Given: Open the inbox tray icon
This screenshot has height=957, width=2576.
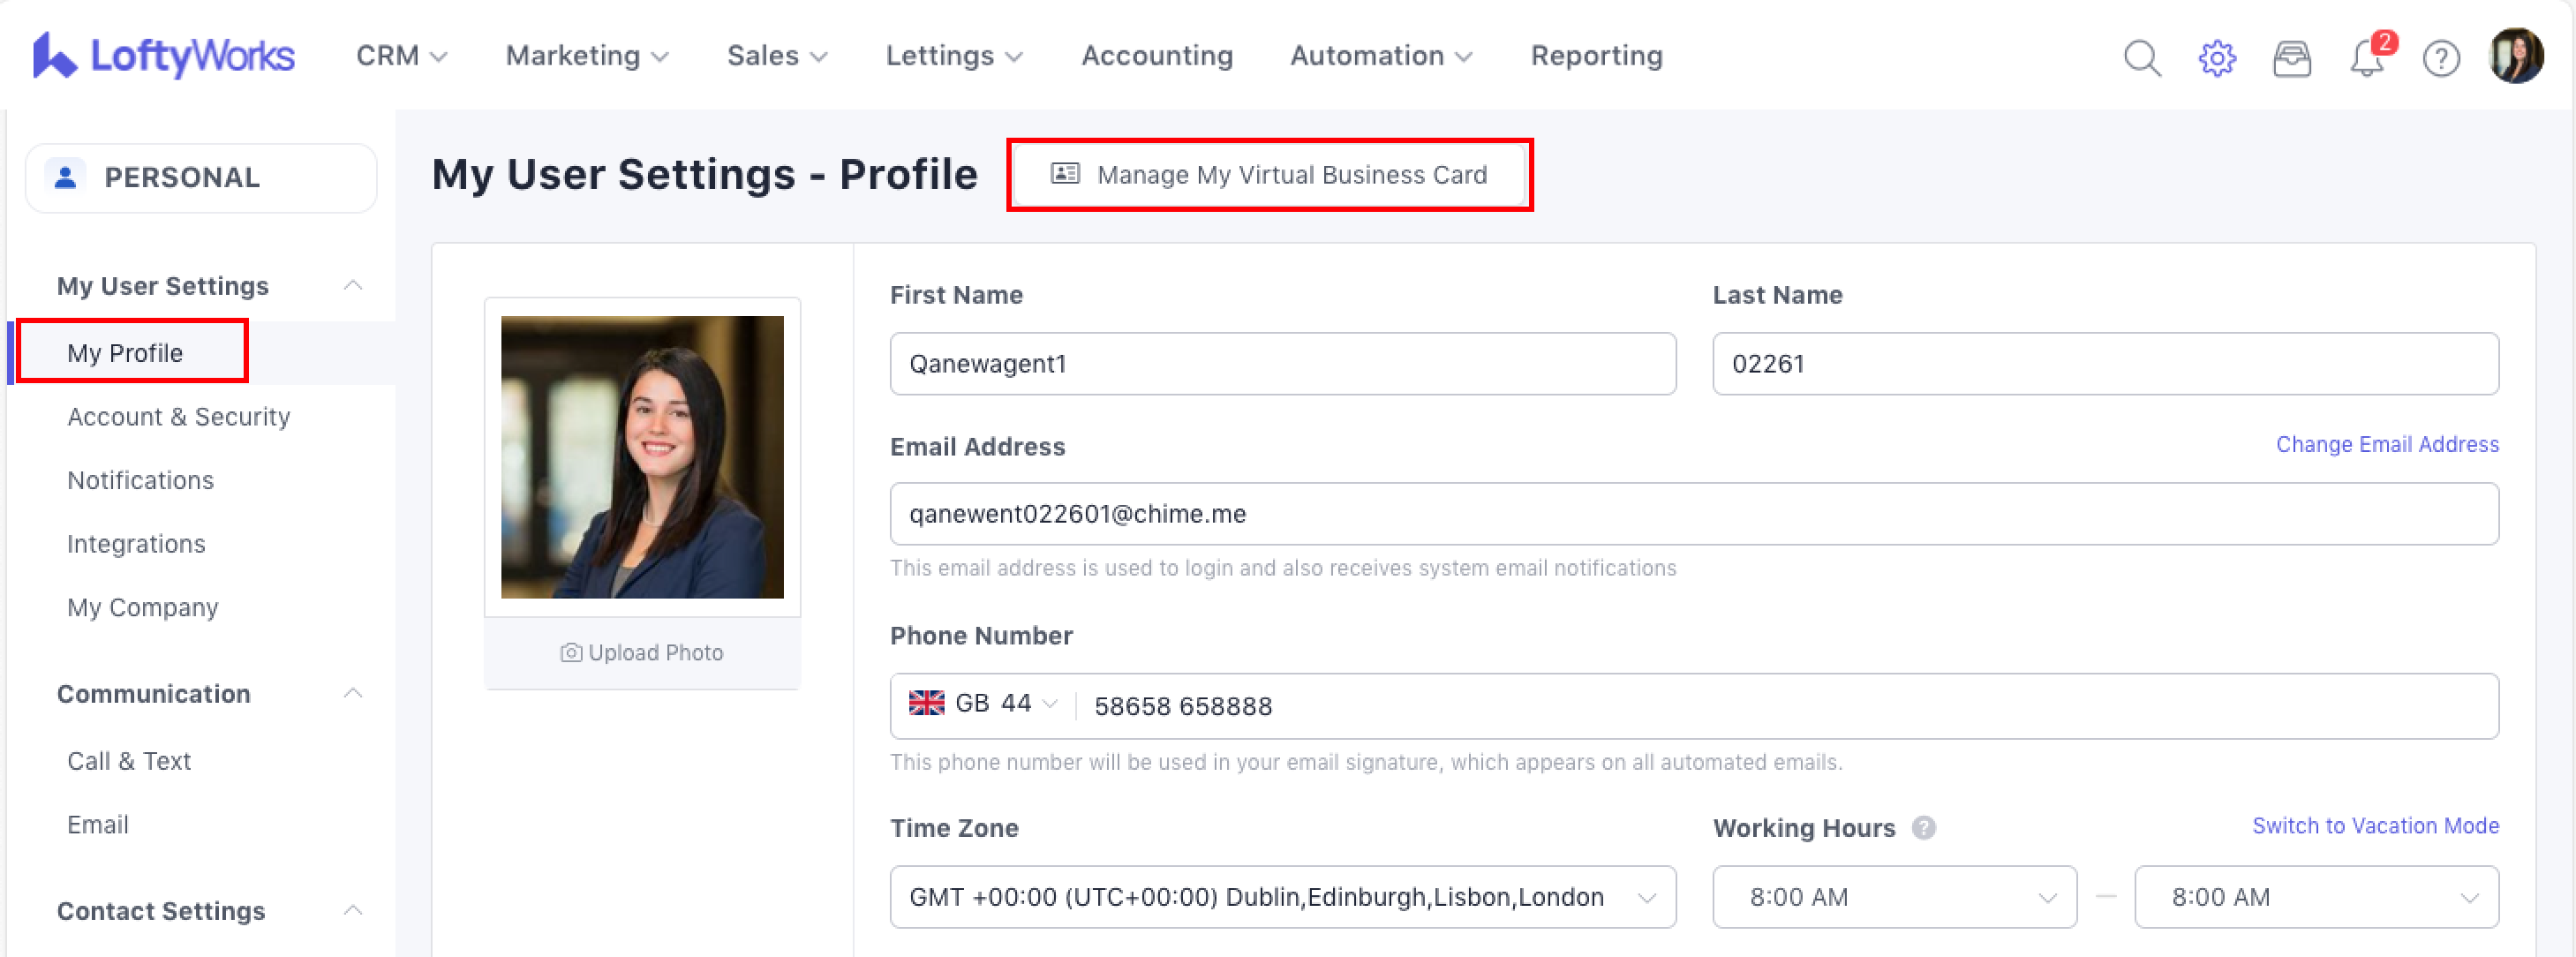Looking at the screenshot, I should (2291, 58).
